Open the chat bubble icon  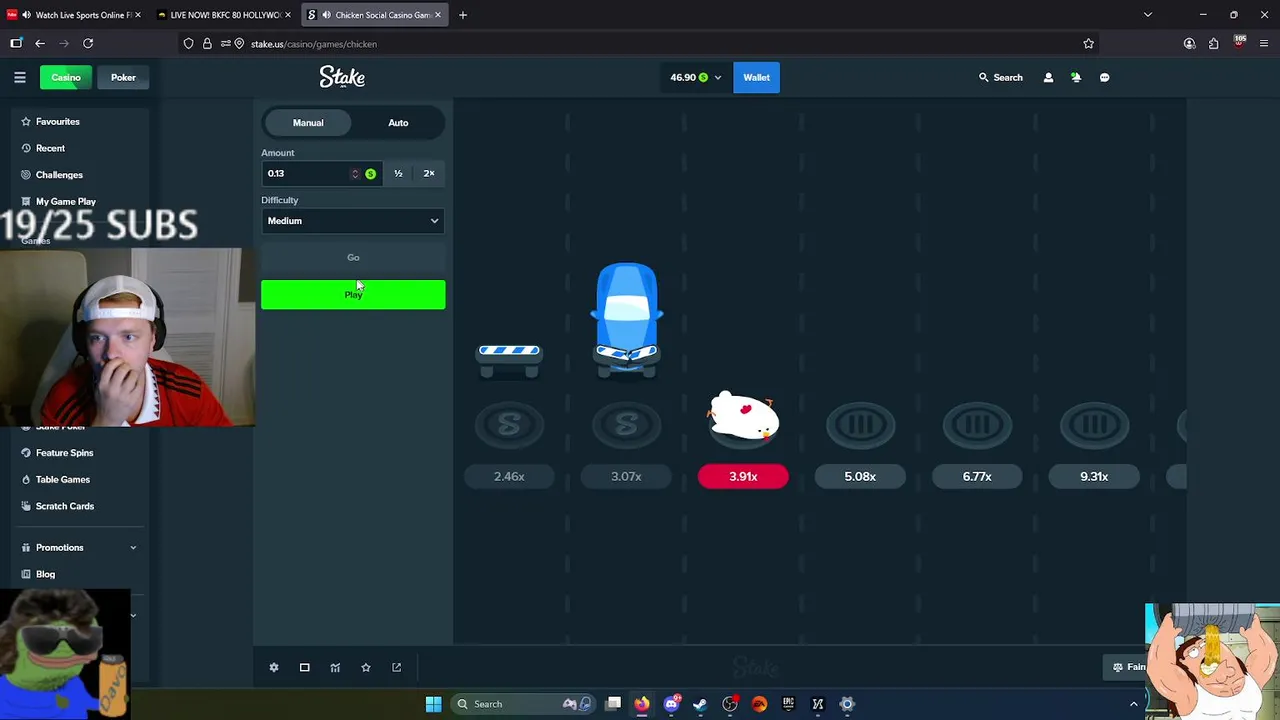[1104, 77]
